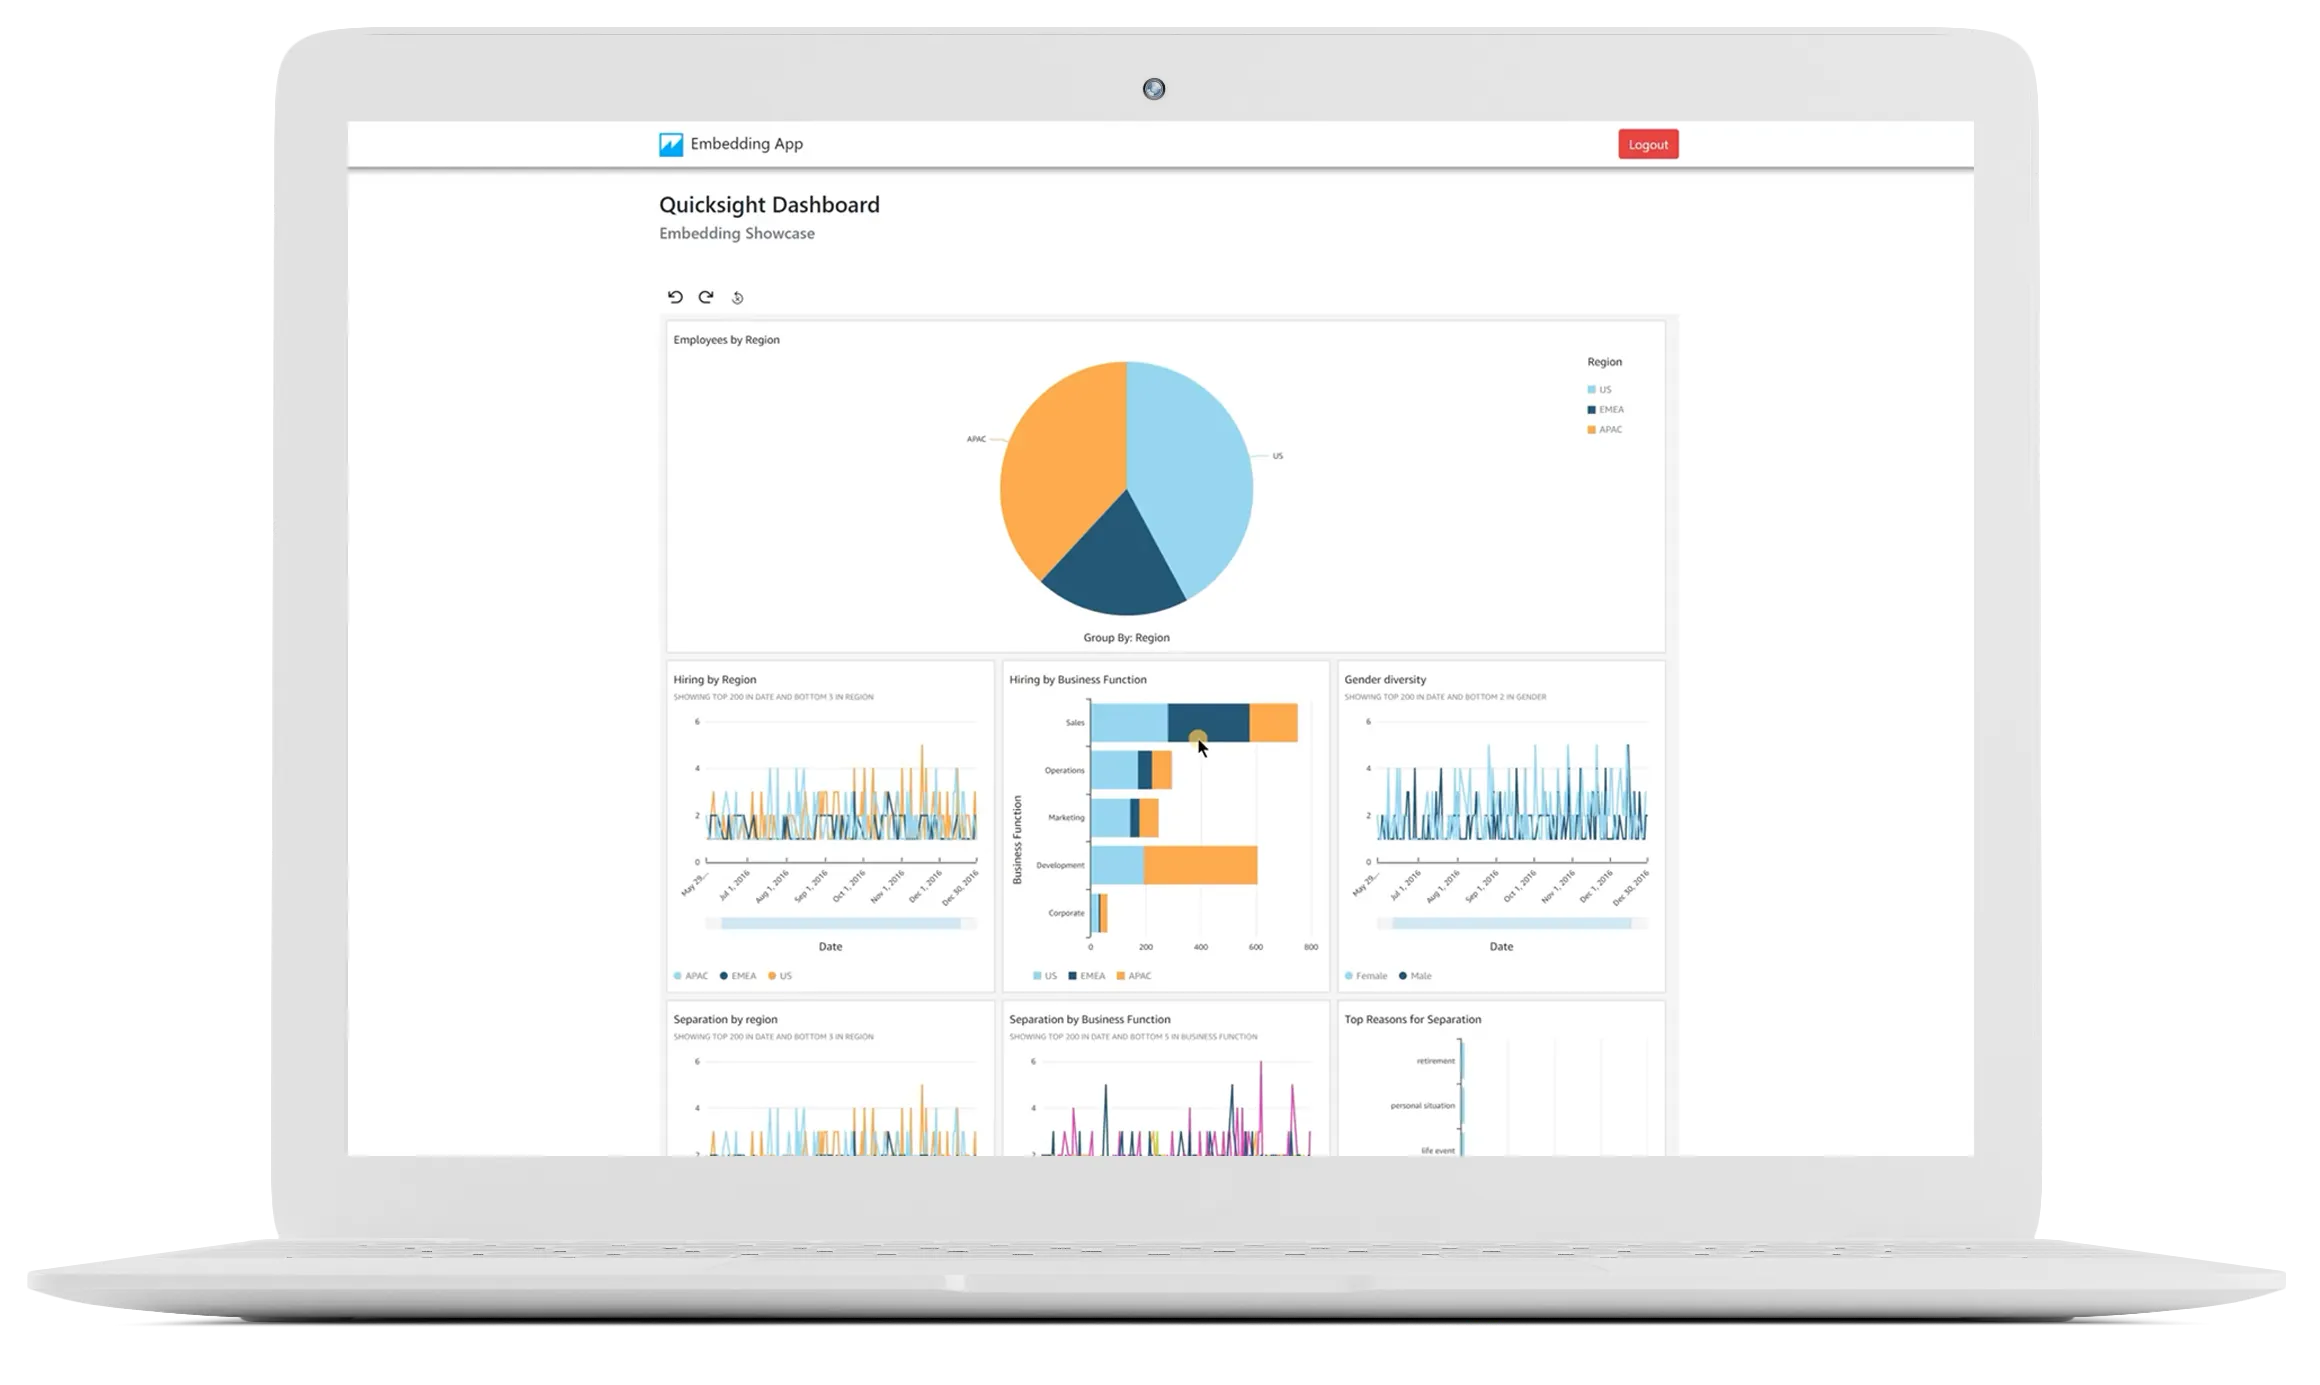Click the reset dashboard icon
Screen dimensions: 2320x1385
pyautogui.click(x=737, y=298)
